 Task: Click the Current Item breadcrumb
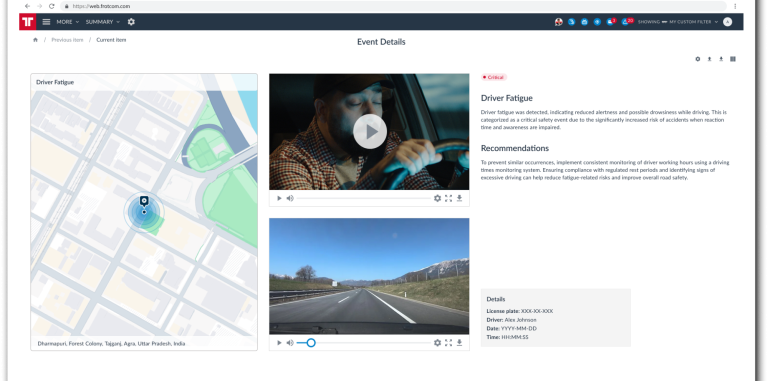(x=111, y=40)
